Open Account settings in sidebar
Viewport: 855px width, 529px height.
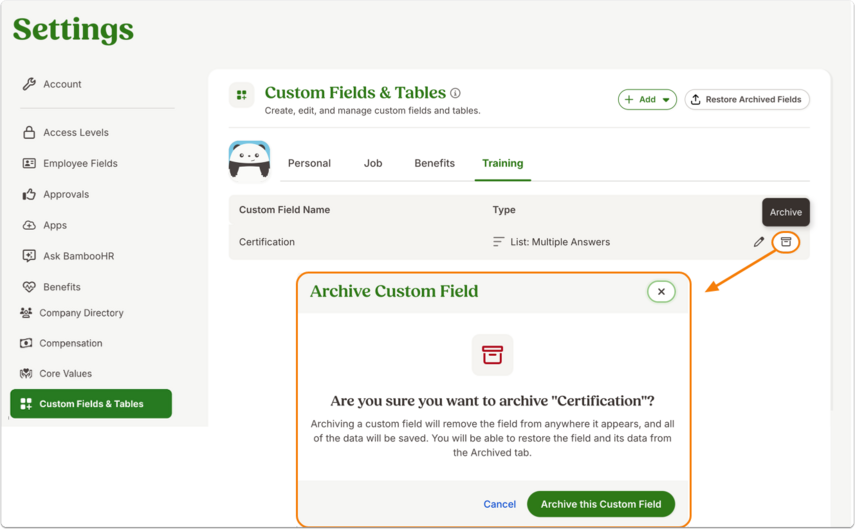(62, 84)
